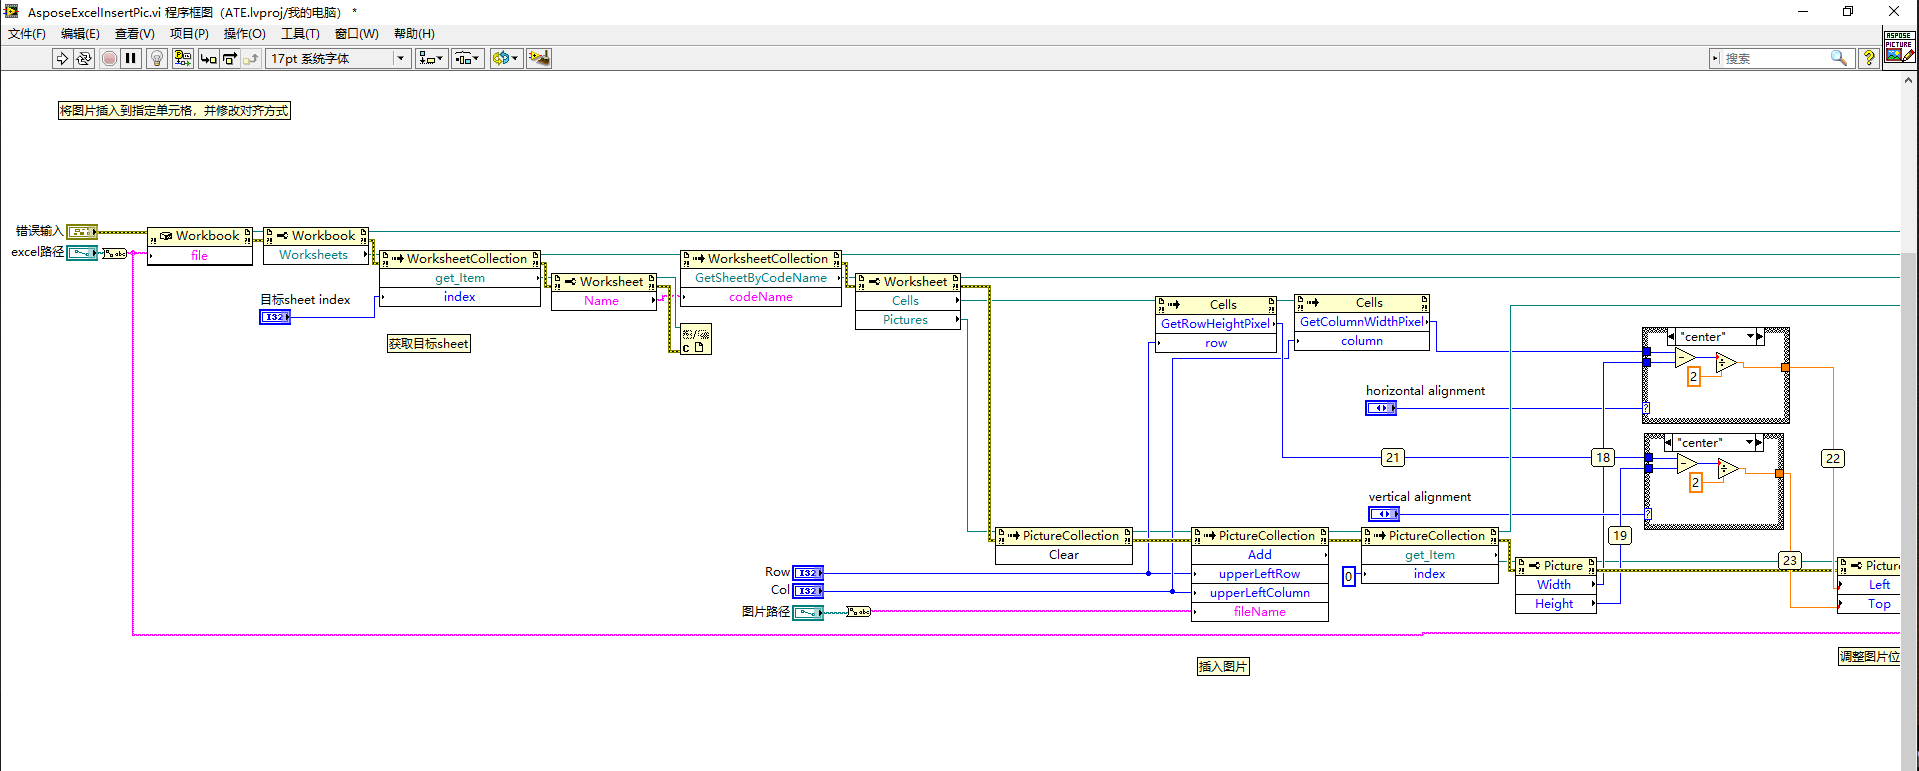1919x771 pixels.
Task: Select the vertical alignment enum terminal
Action: (1384, 514)
